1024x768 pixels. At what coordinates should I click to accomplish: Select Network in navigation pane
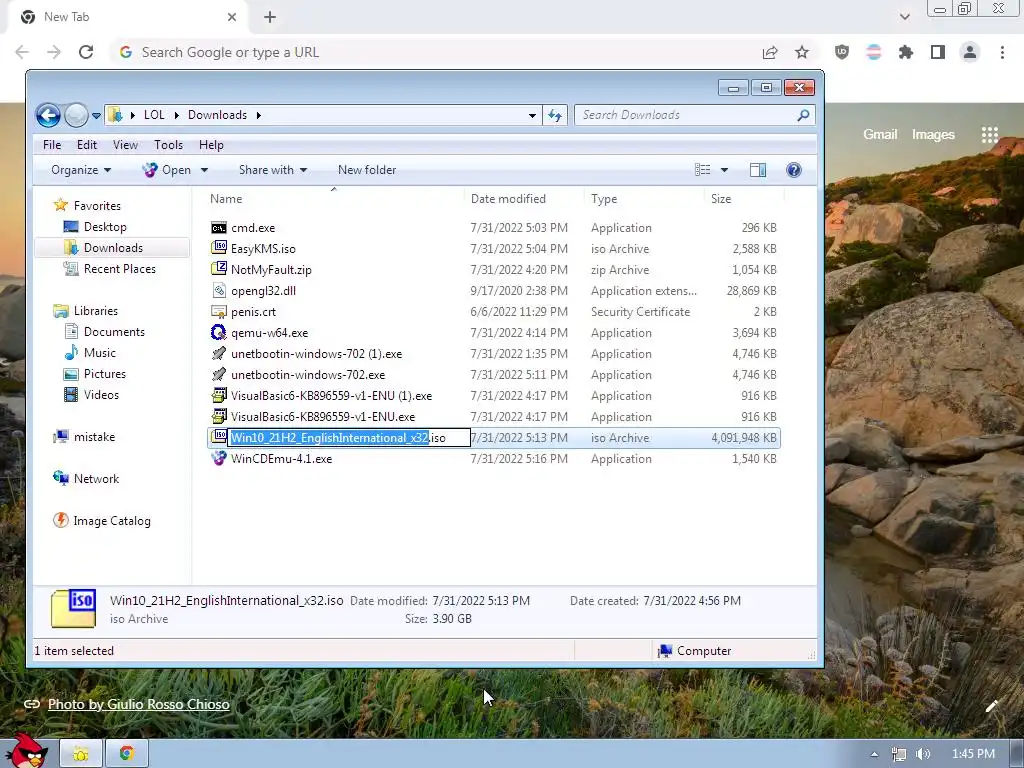coord(96,479)
